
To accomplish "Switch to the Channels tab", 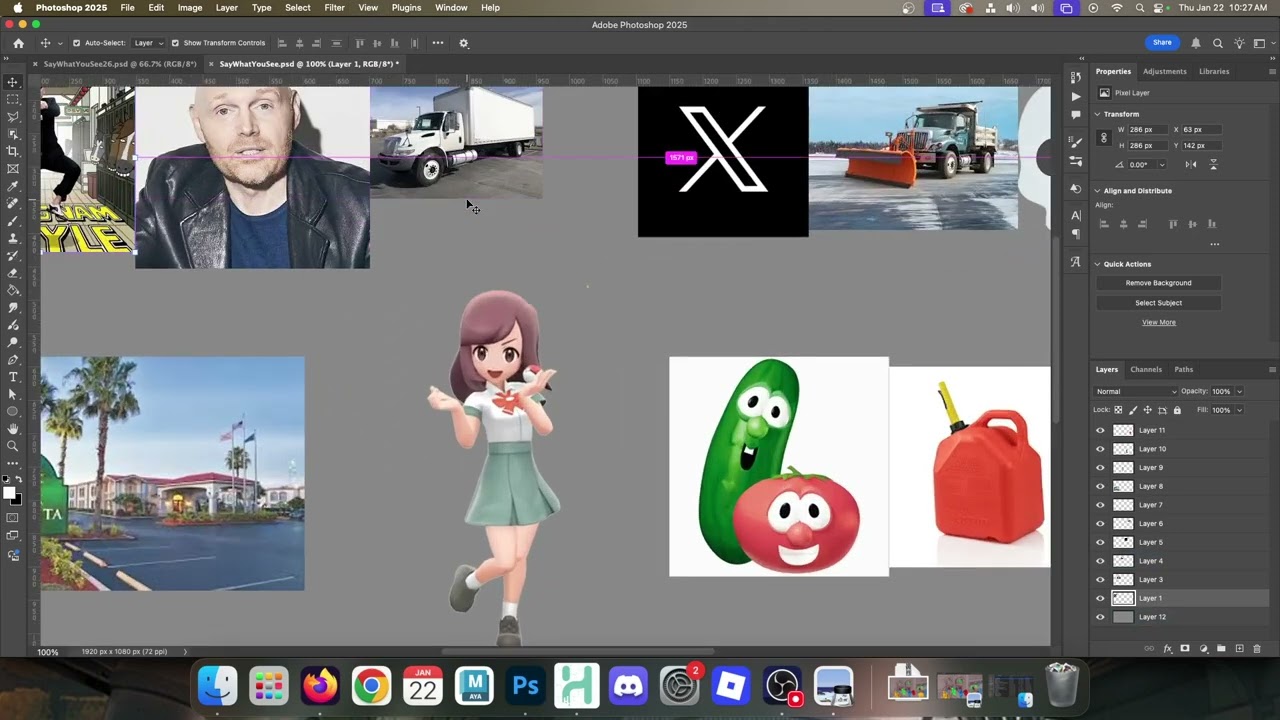I will click(x=1146, y=369).
